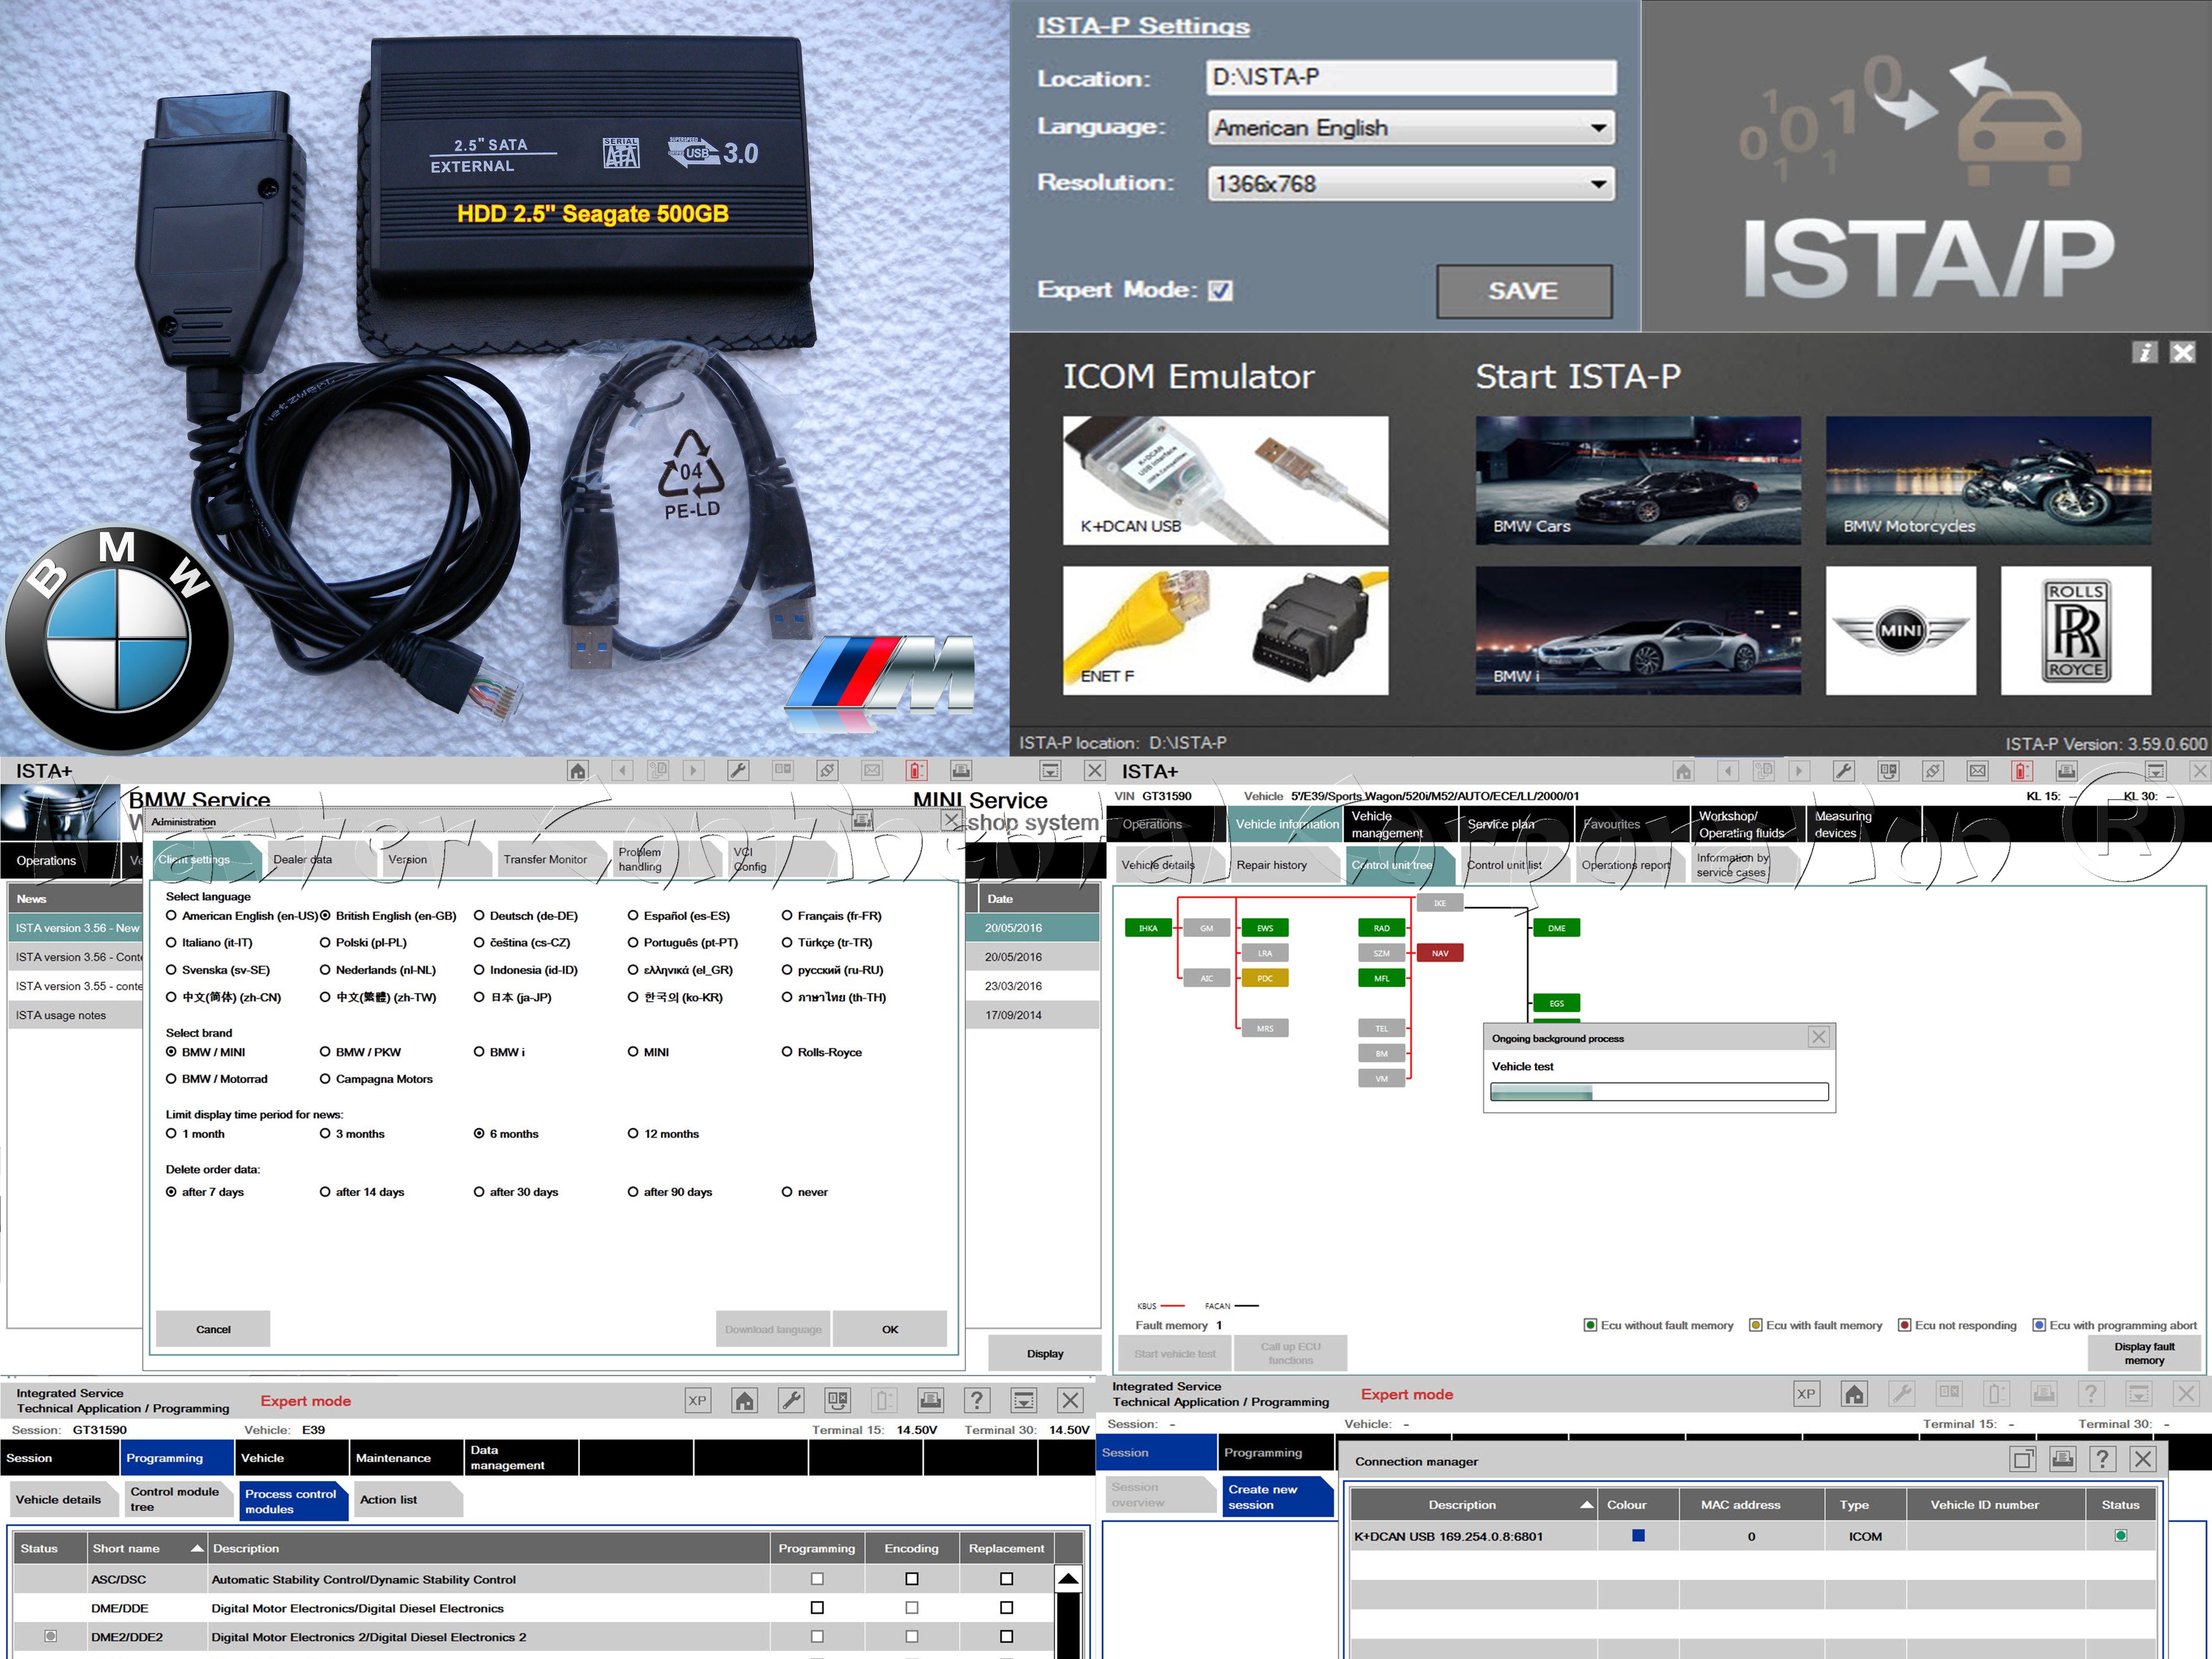The image size is (2212, 1659).
Task: Click the scroll-up arrow of control modules list
Action: [x=1068, y=1579]
